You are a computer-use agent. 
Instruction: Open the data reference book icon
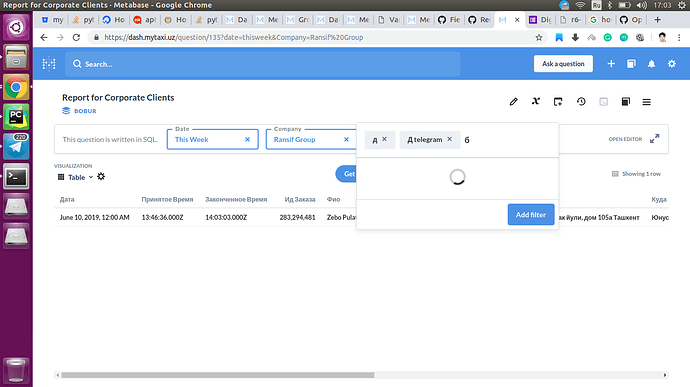[x=625, y=102]
